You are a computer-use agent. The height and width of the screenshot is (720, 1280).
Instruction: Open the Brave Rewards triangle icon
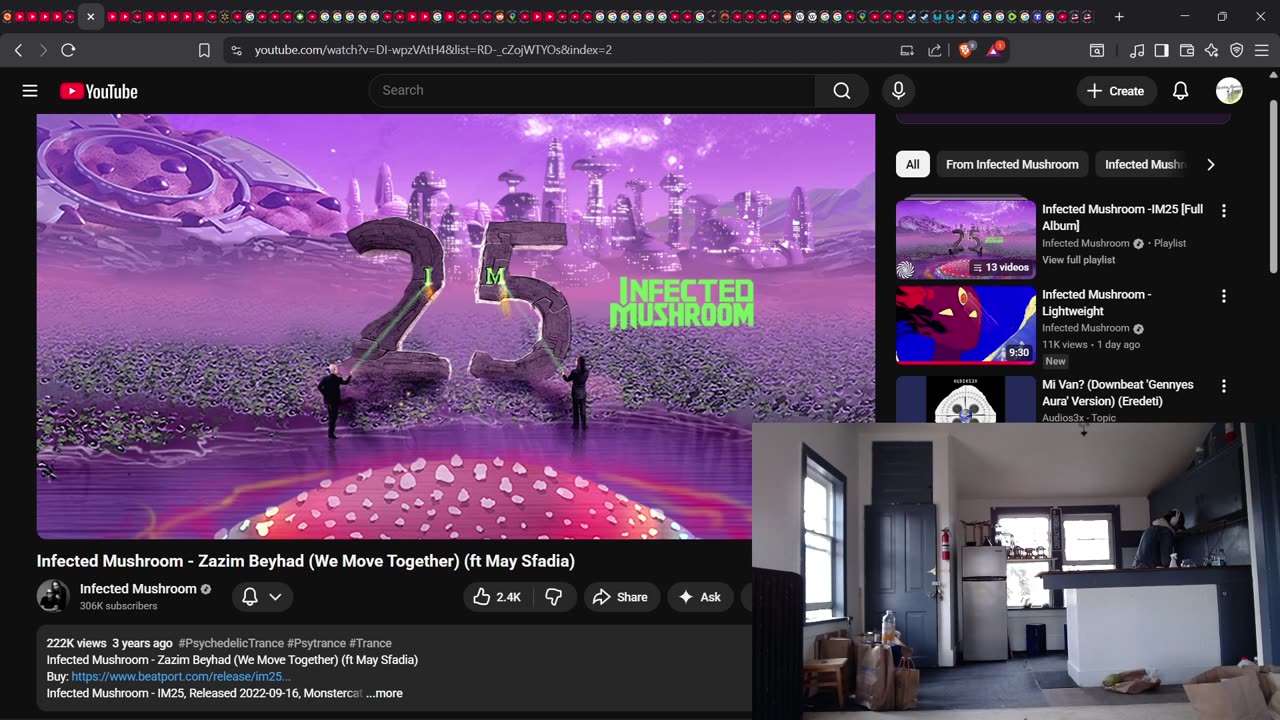click(994, 50)
